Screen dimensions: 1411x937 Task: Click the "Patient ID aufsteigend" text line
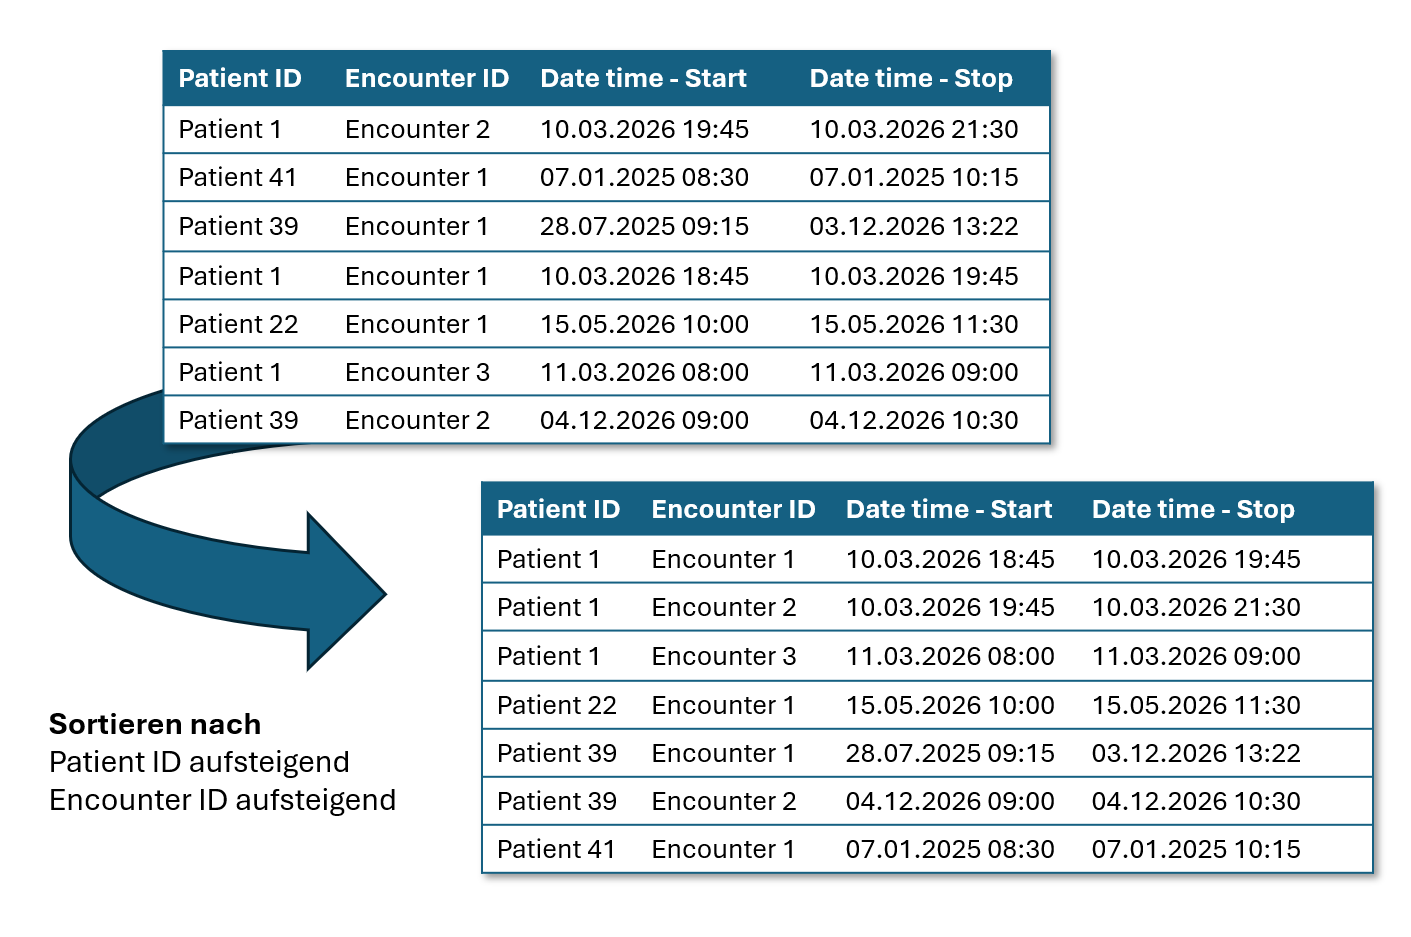(x=199, y=762)
